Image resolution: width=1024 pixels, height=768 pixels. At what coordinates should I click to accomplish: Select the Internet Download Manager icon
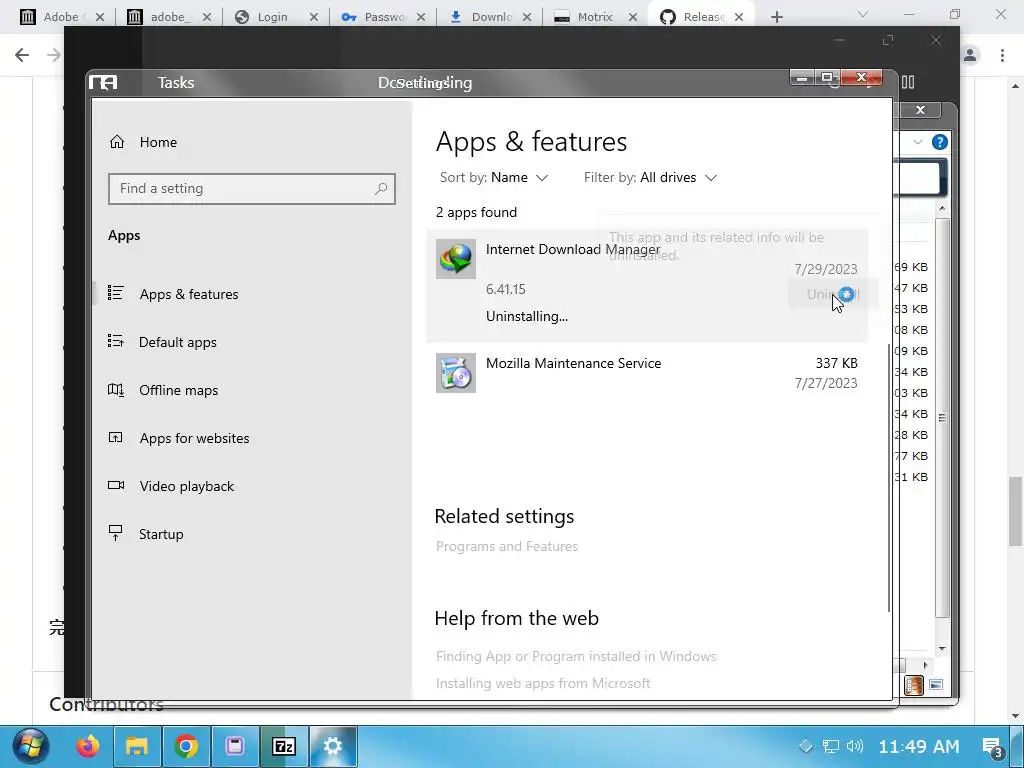456,259
